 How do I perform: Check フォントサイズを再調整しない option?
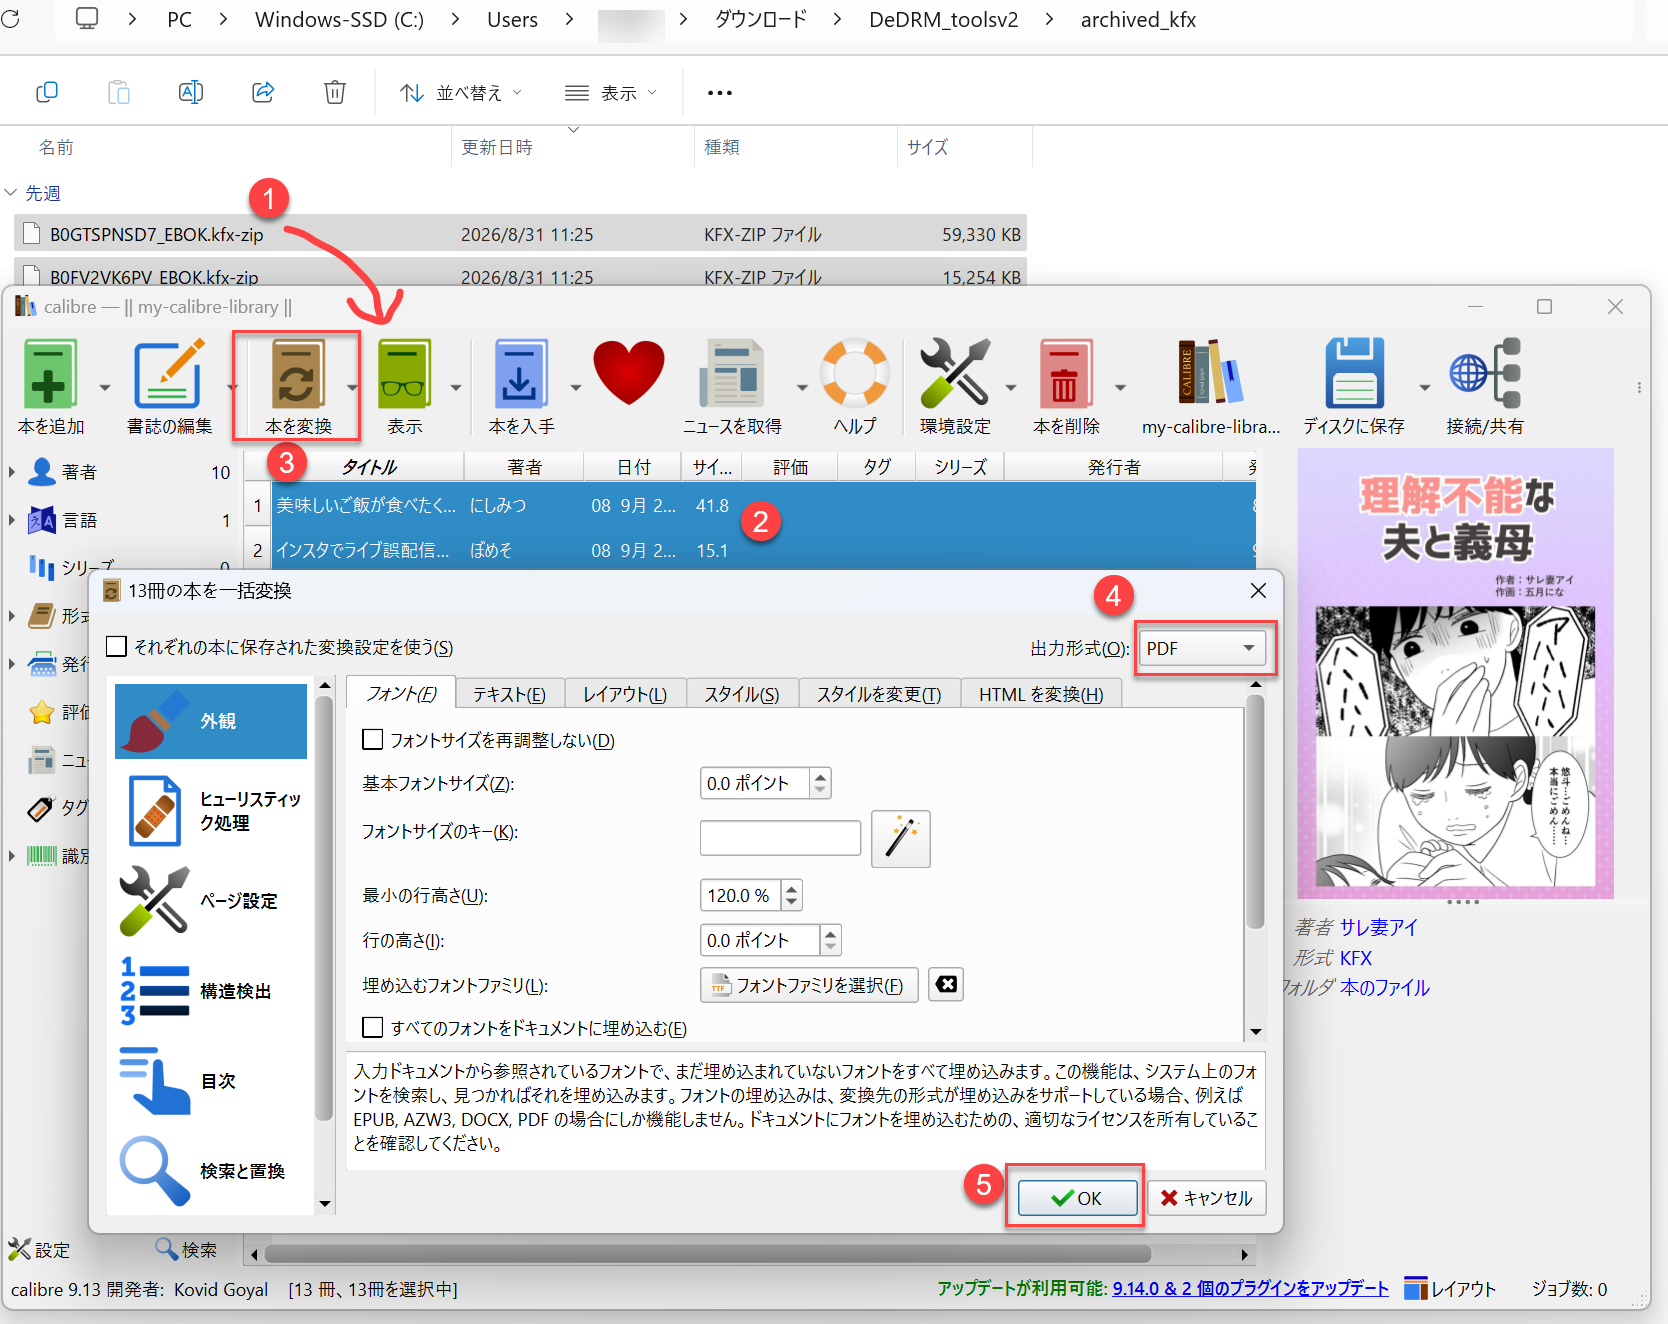point(373,740)
